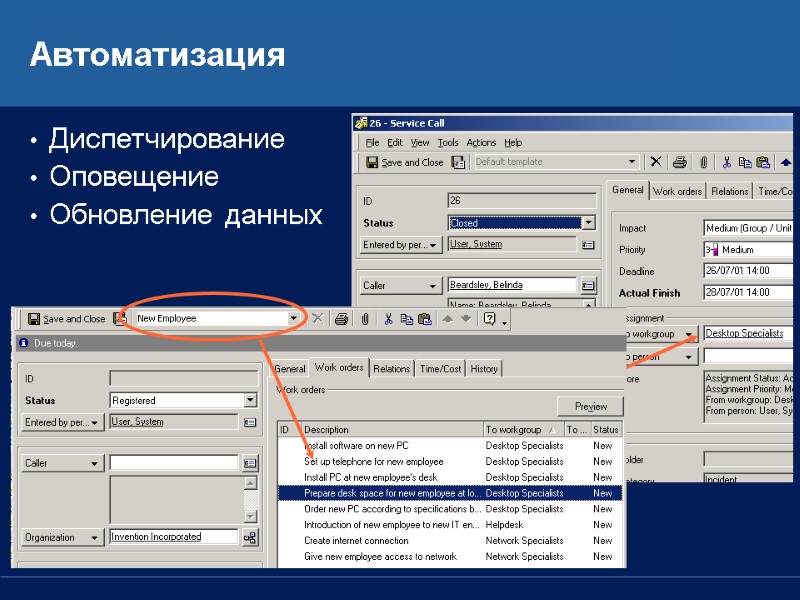Open the Tools menu
Screen dimensions: 800x600
click(447, 142)
